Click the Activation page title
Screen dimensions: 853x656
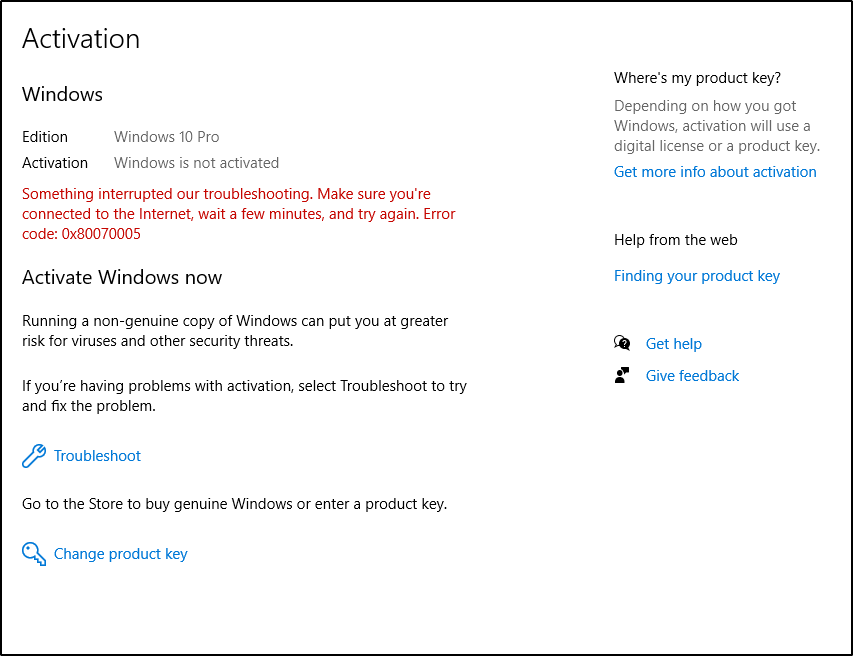tap(81, 39)
